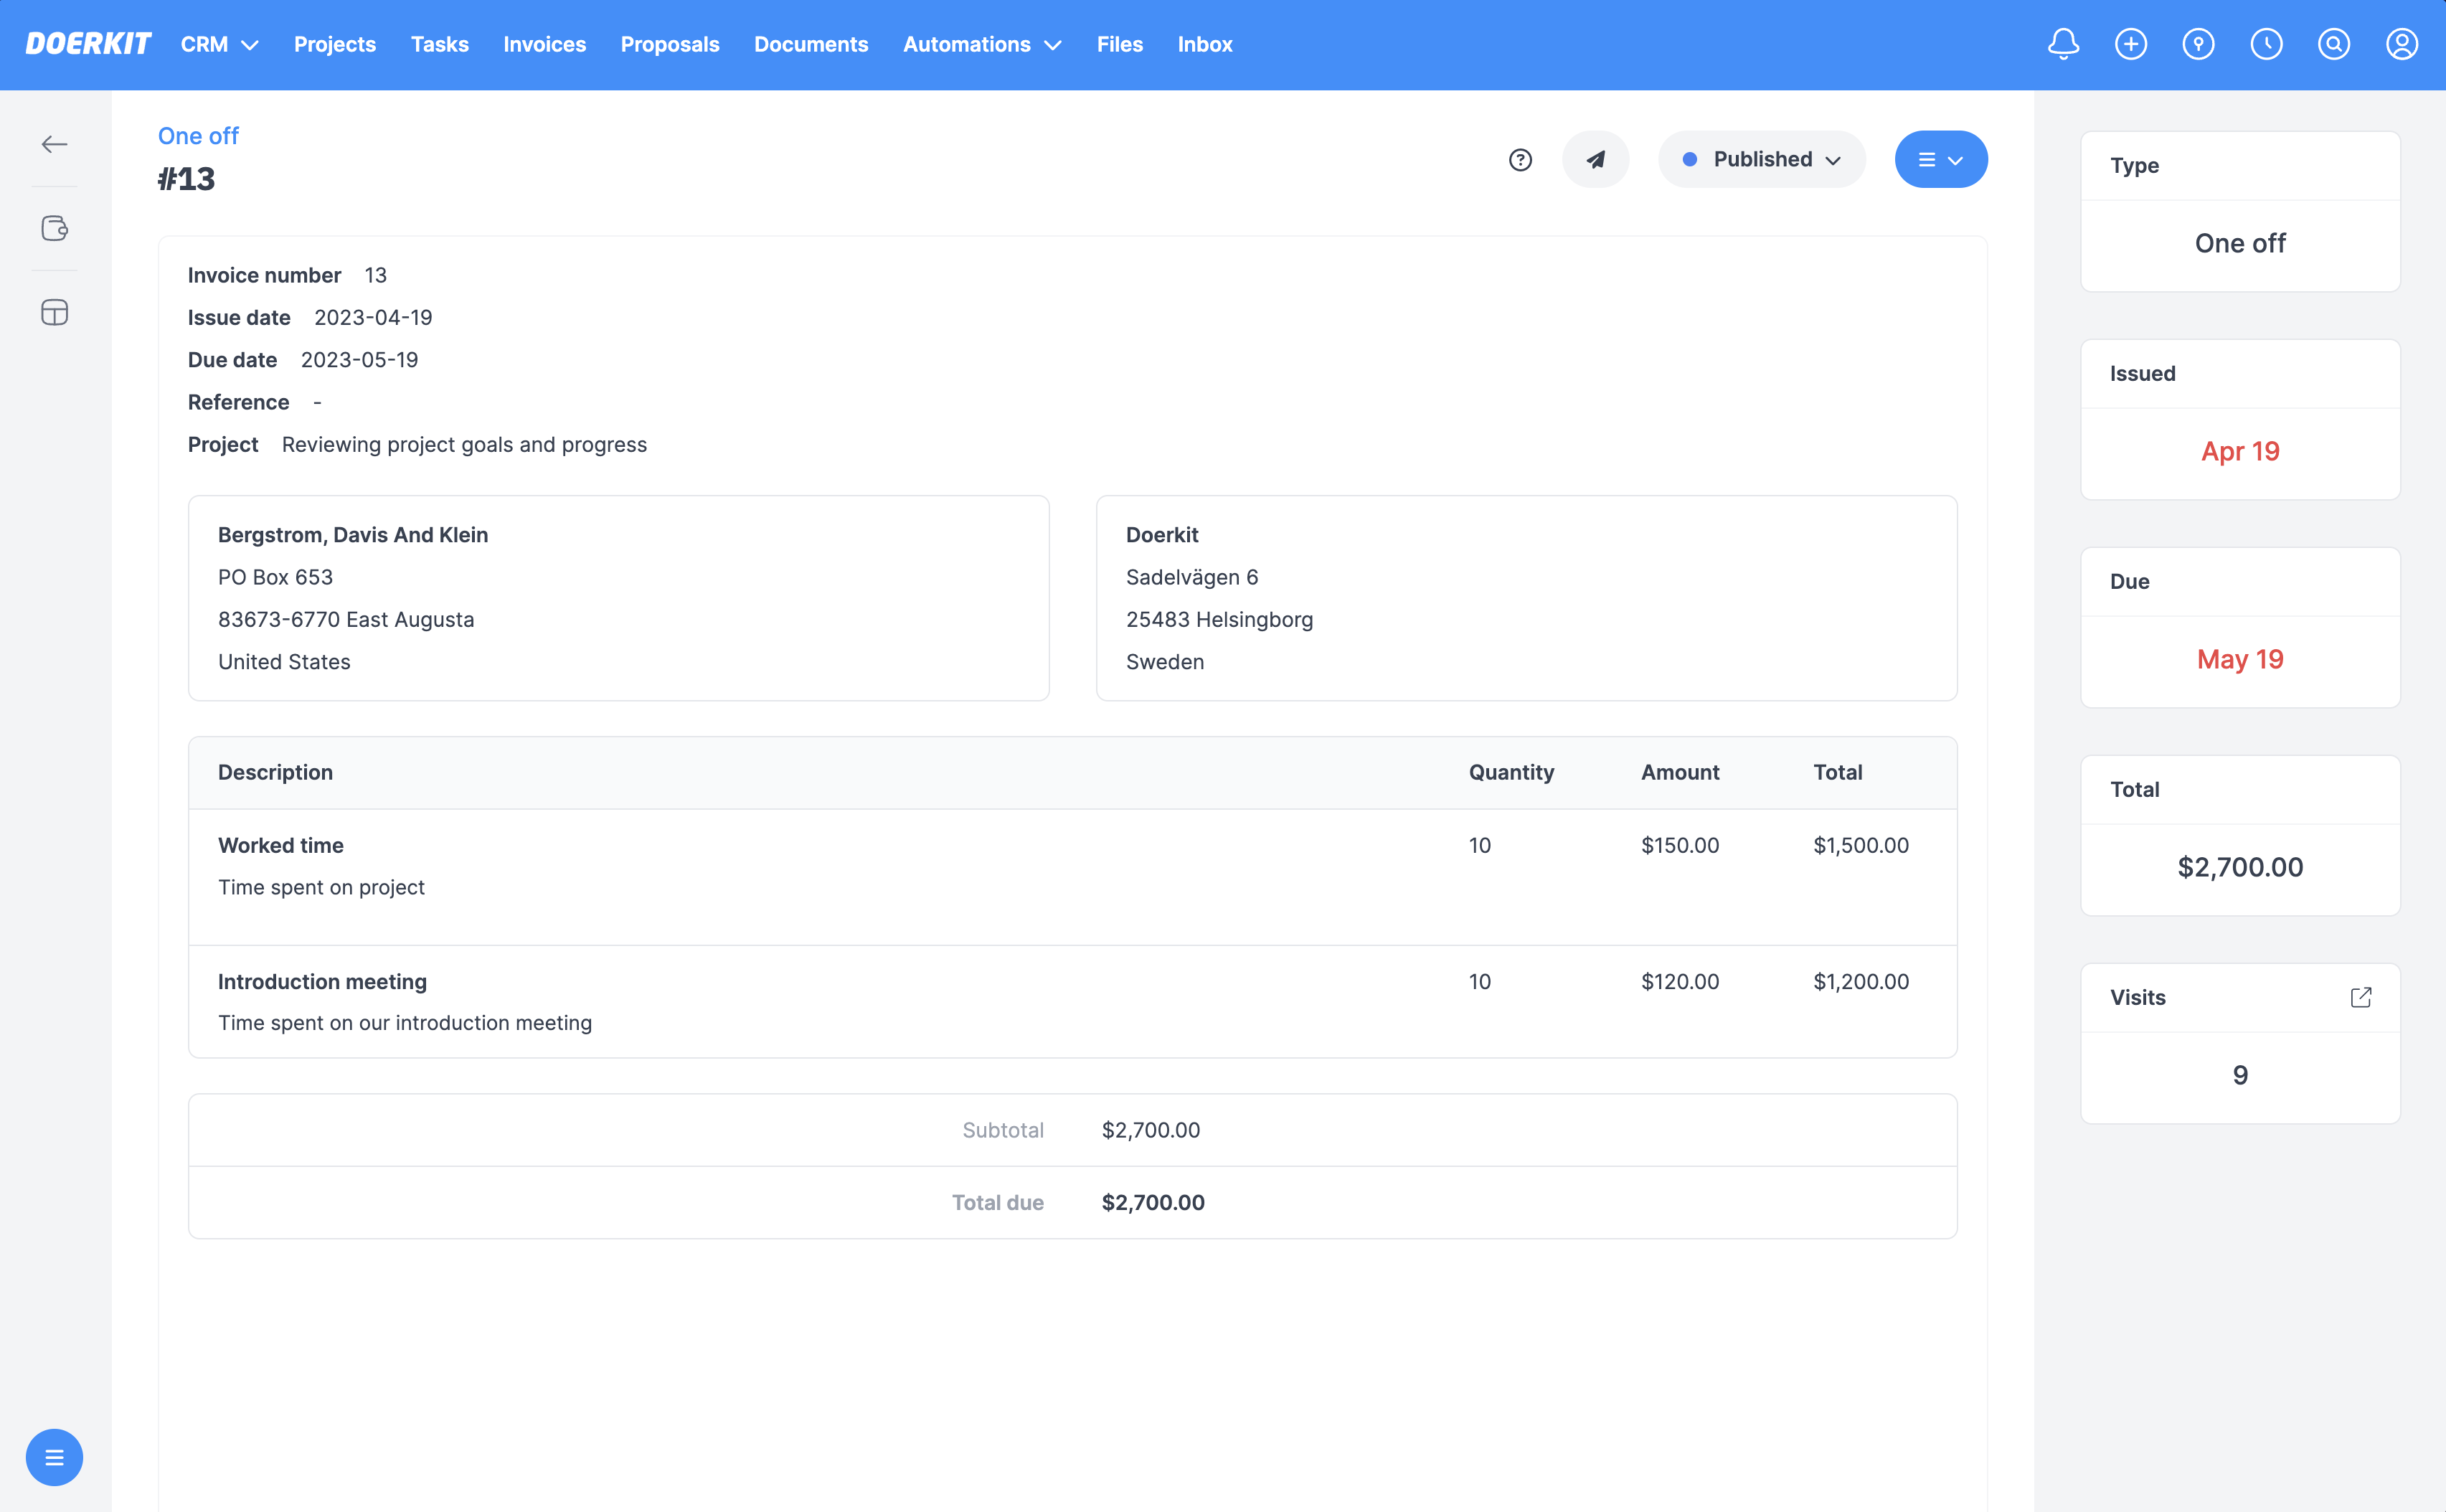This screenshot has width=2446, height=1512.
Task: Open Visits in new window via external link icon
Action: pos(2361,997)
